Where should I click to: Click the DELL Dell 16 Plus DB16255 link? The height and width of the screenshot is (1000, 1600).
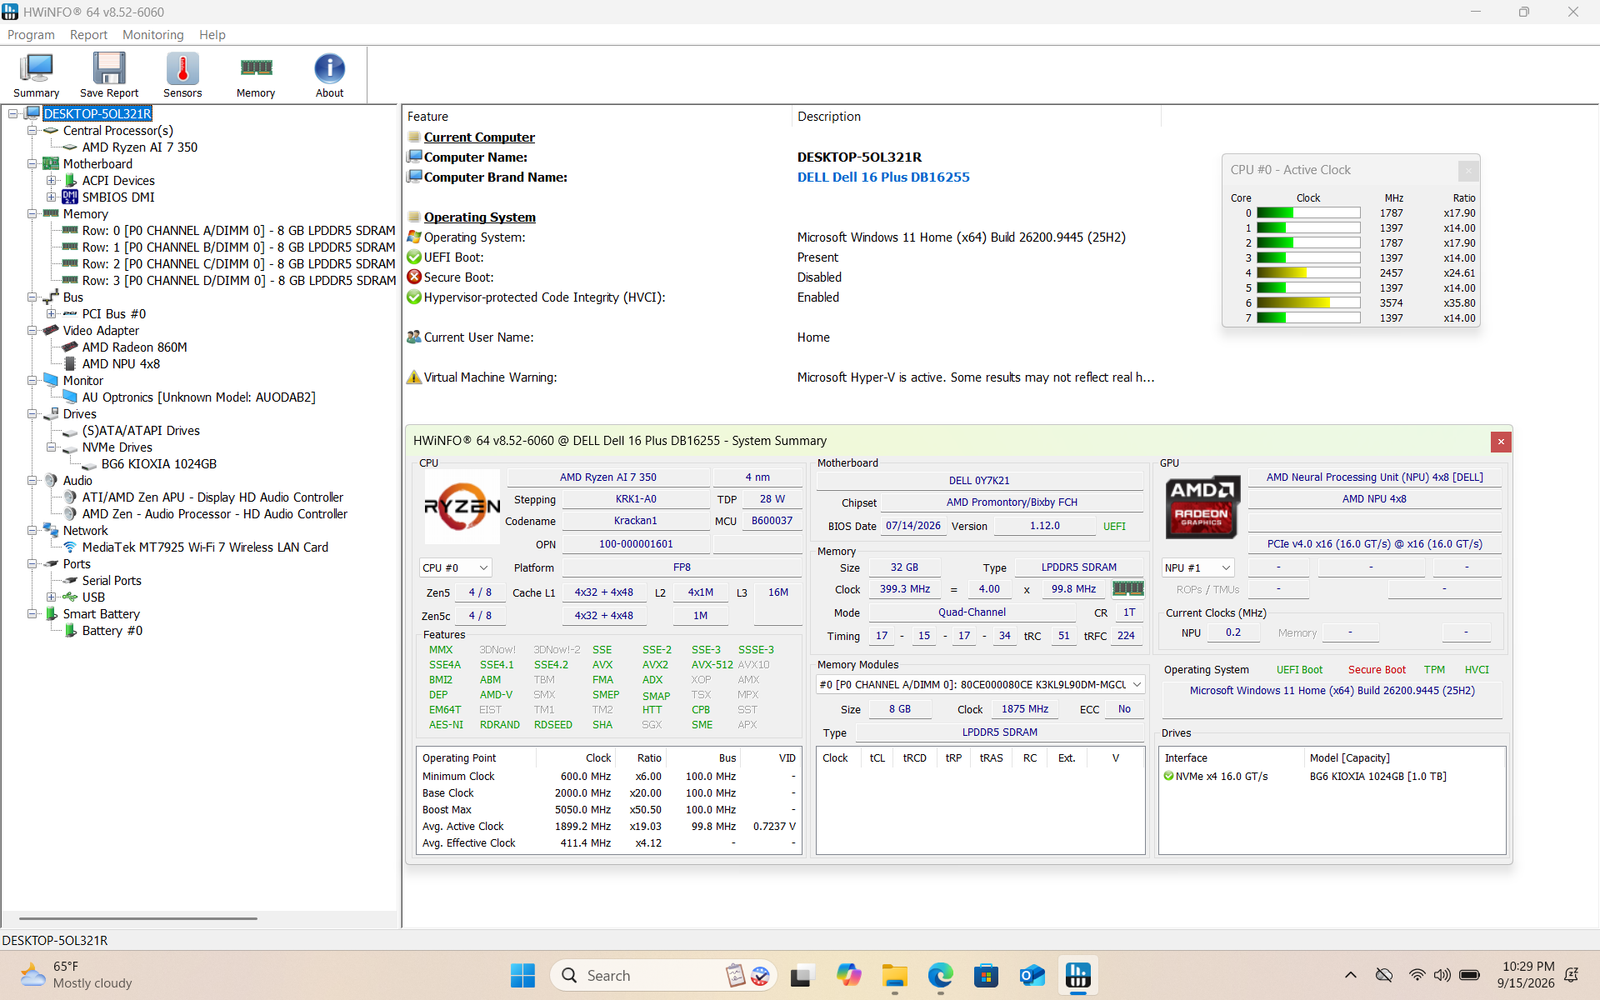[883, 177]
